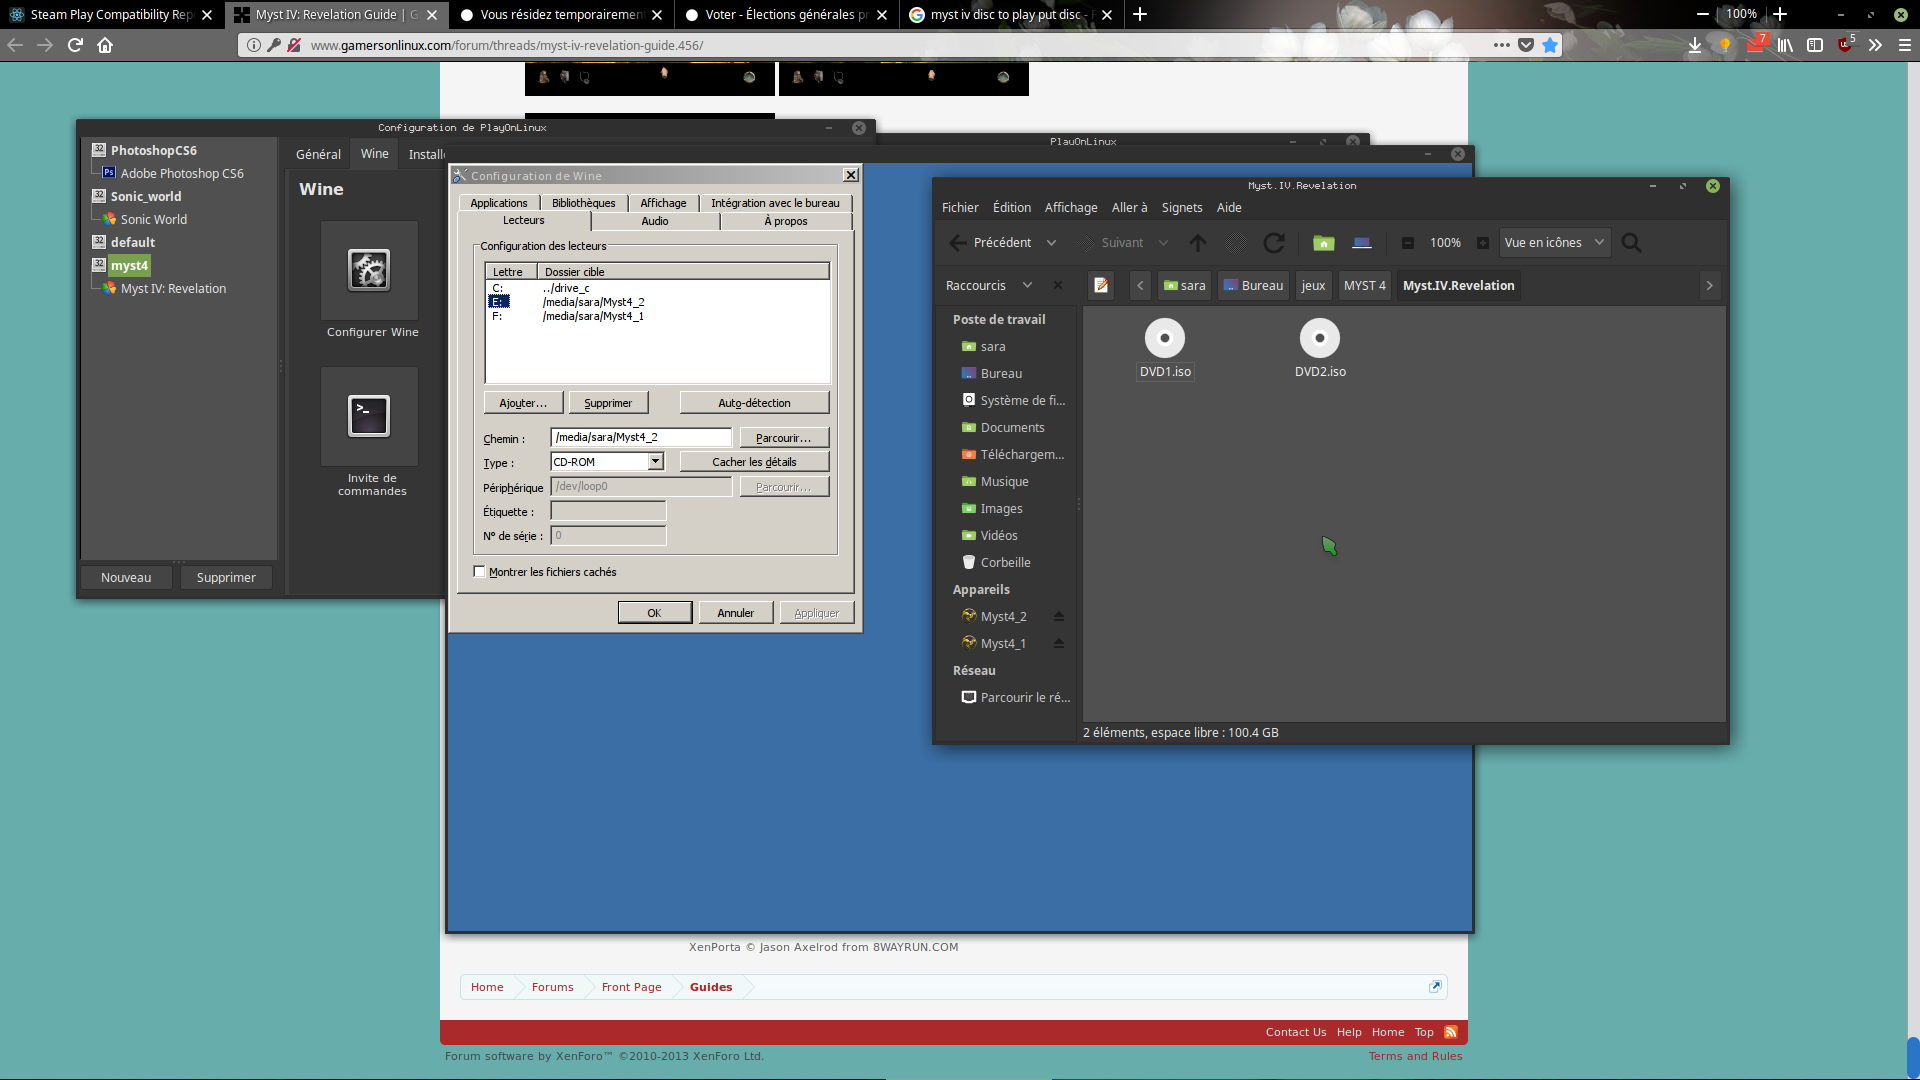The height and width of the screenshot is (1080, 1920).
Task: Go back with Précédent arrow in file manager
Action: point(990,243)
